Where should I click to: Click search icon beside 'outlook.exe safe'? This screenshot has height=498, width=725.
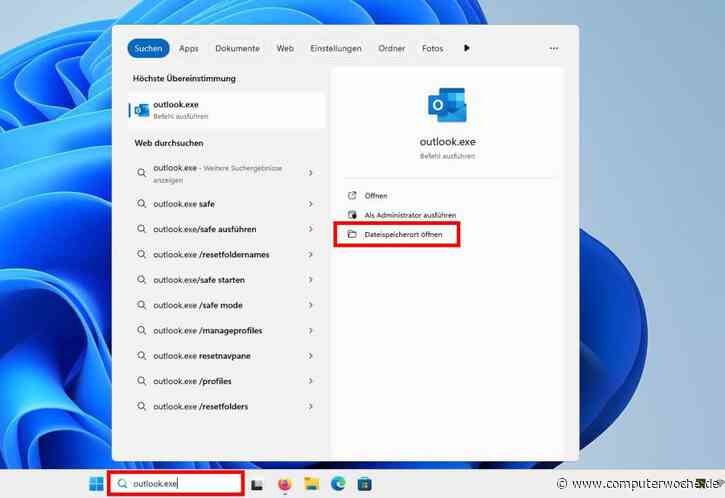click(141, 203)
